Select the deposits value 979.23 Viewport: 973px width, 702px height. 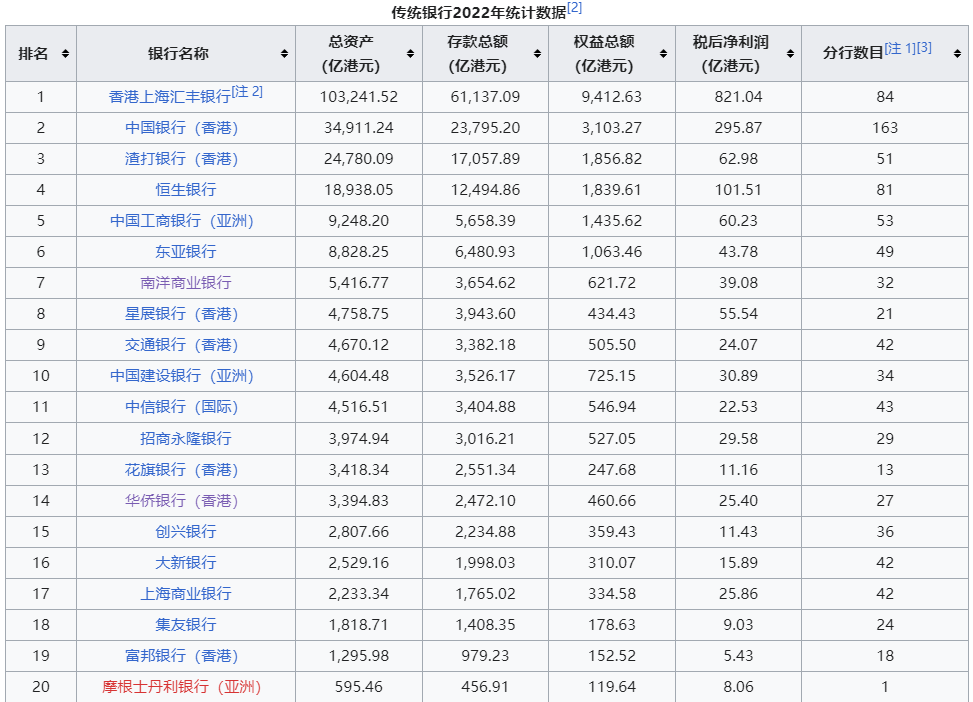click(485, 656)
